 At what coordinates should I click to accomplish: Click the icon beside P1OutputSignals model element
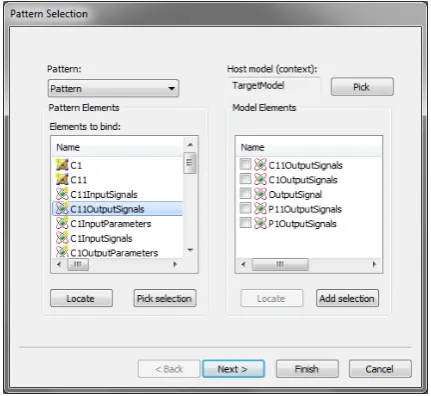click(x=260, y=223)
